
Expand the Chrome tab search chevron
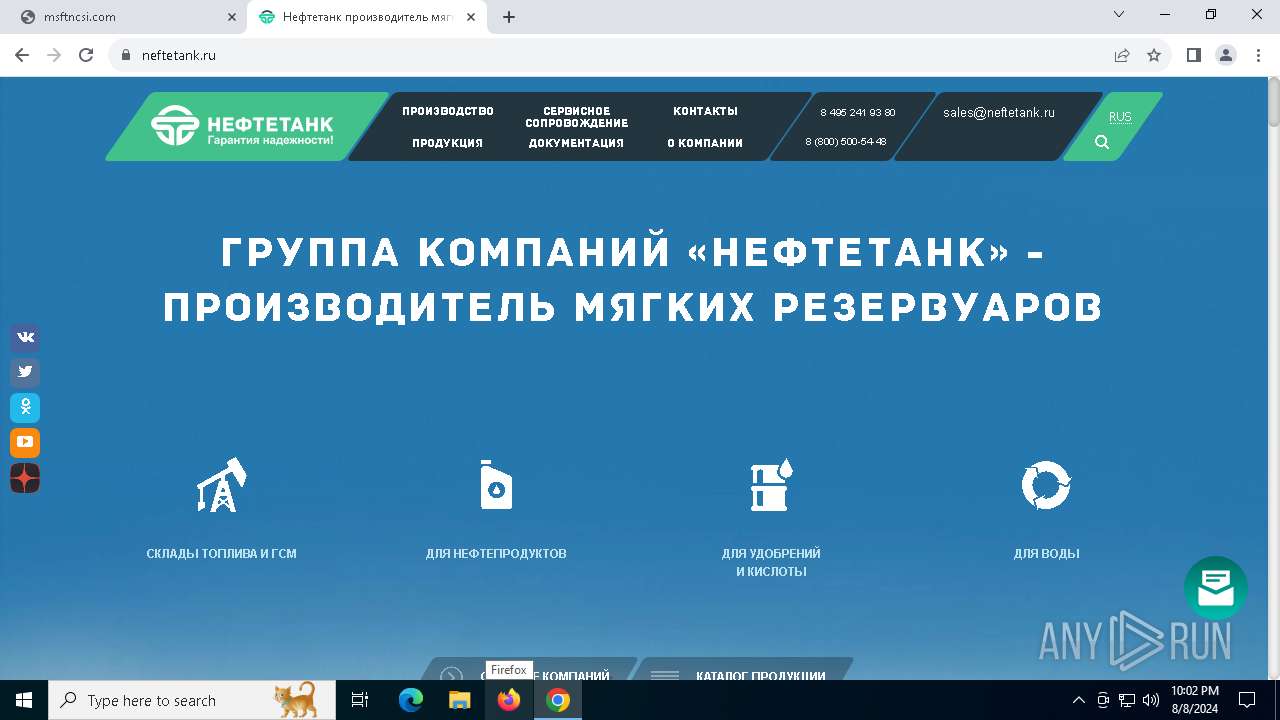coord(1119,15)
